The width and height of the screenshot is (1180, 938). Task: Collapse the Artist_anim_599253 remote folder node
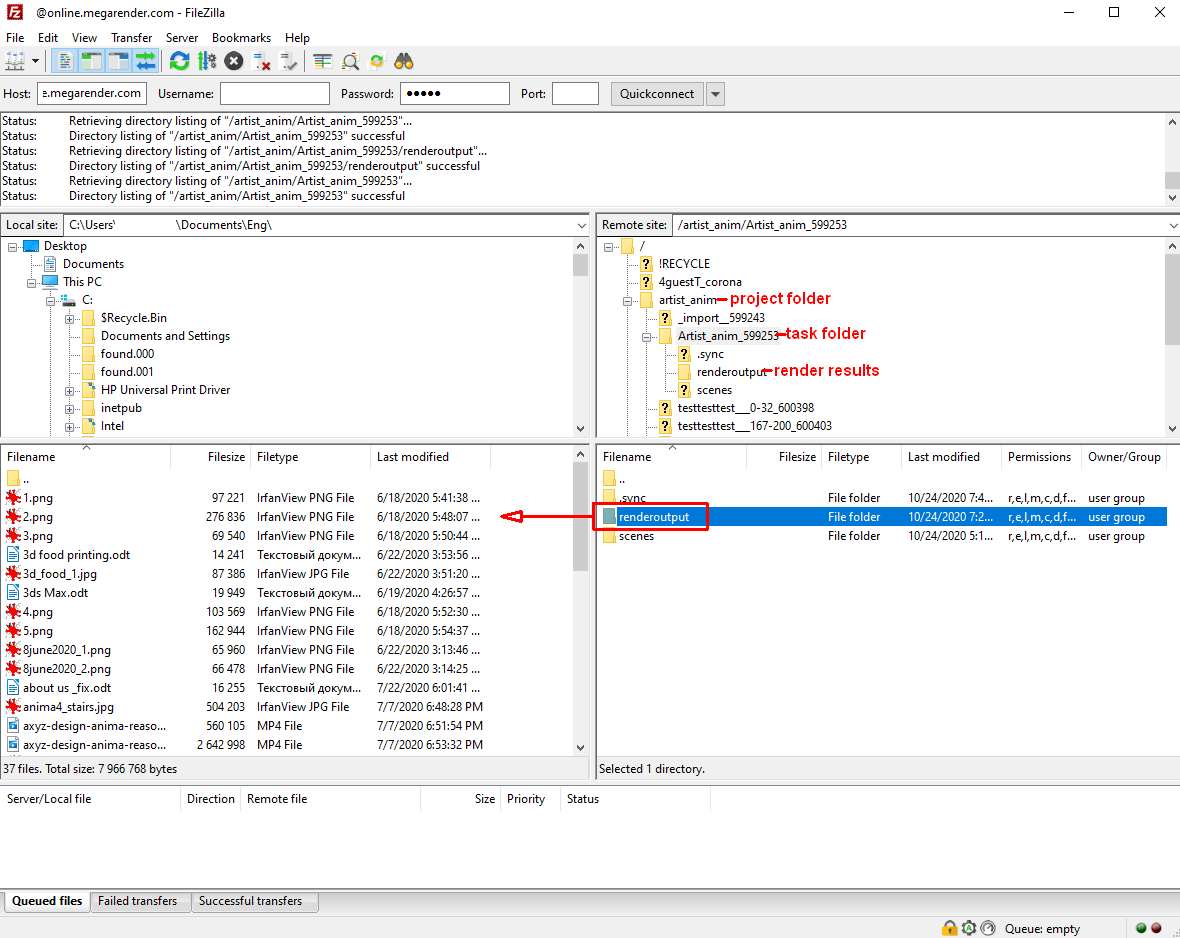point(646,337)
